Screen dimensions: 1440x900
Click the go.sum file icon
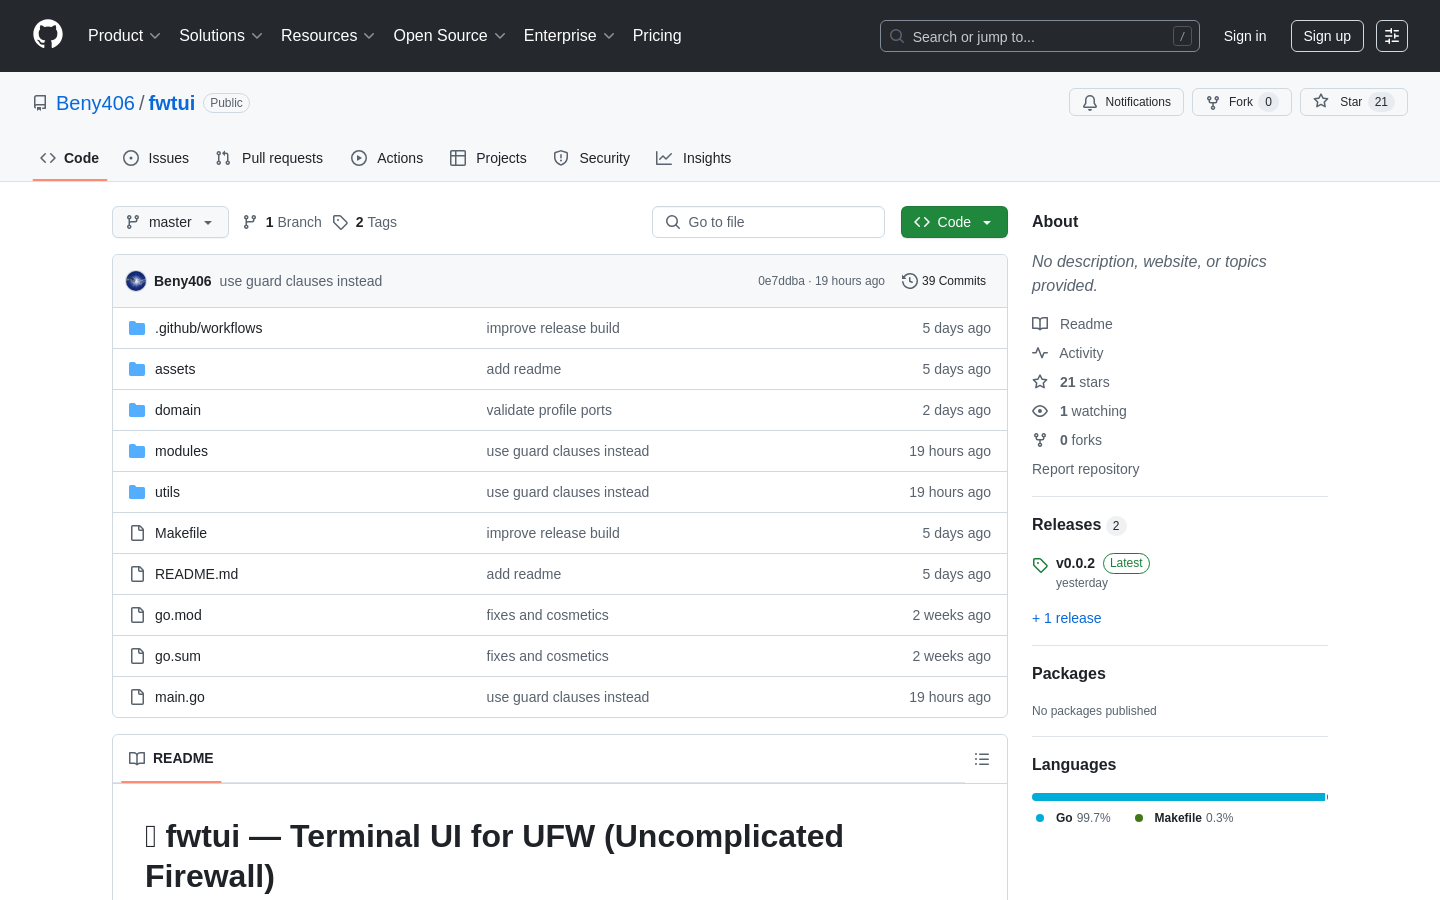(137, 656)
